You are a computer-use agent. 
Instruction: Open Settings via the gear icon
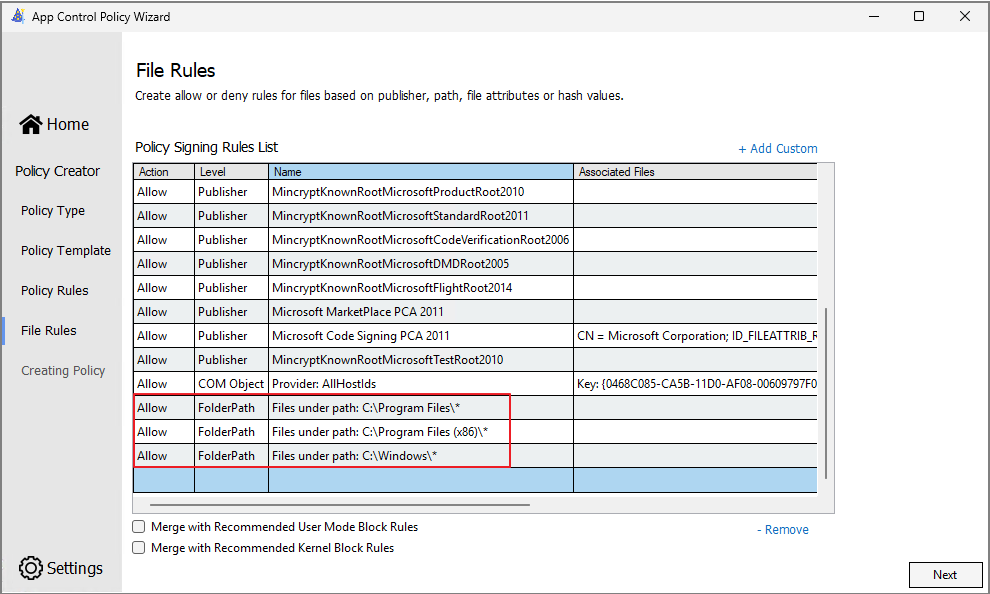pyautogui.click(x=30, y=568)
